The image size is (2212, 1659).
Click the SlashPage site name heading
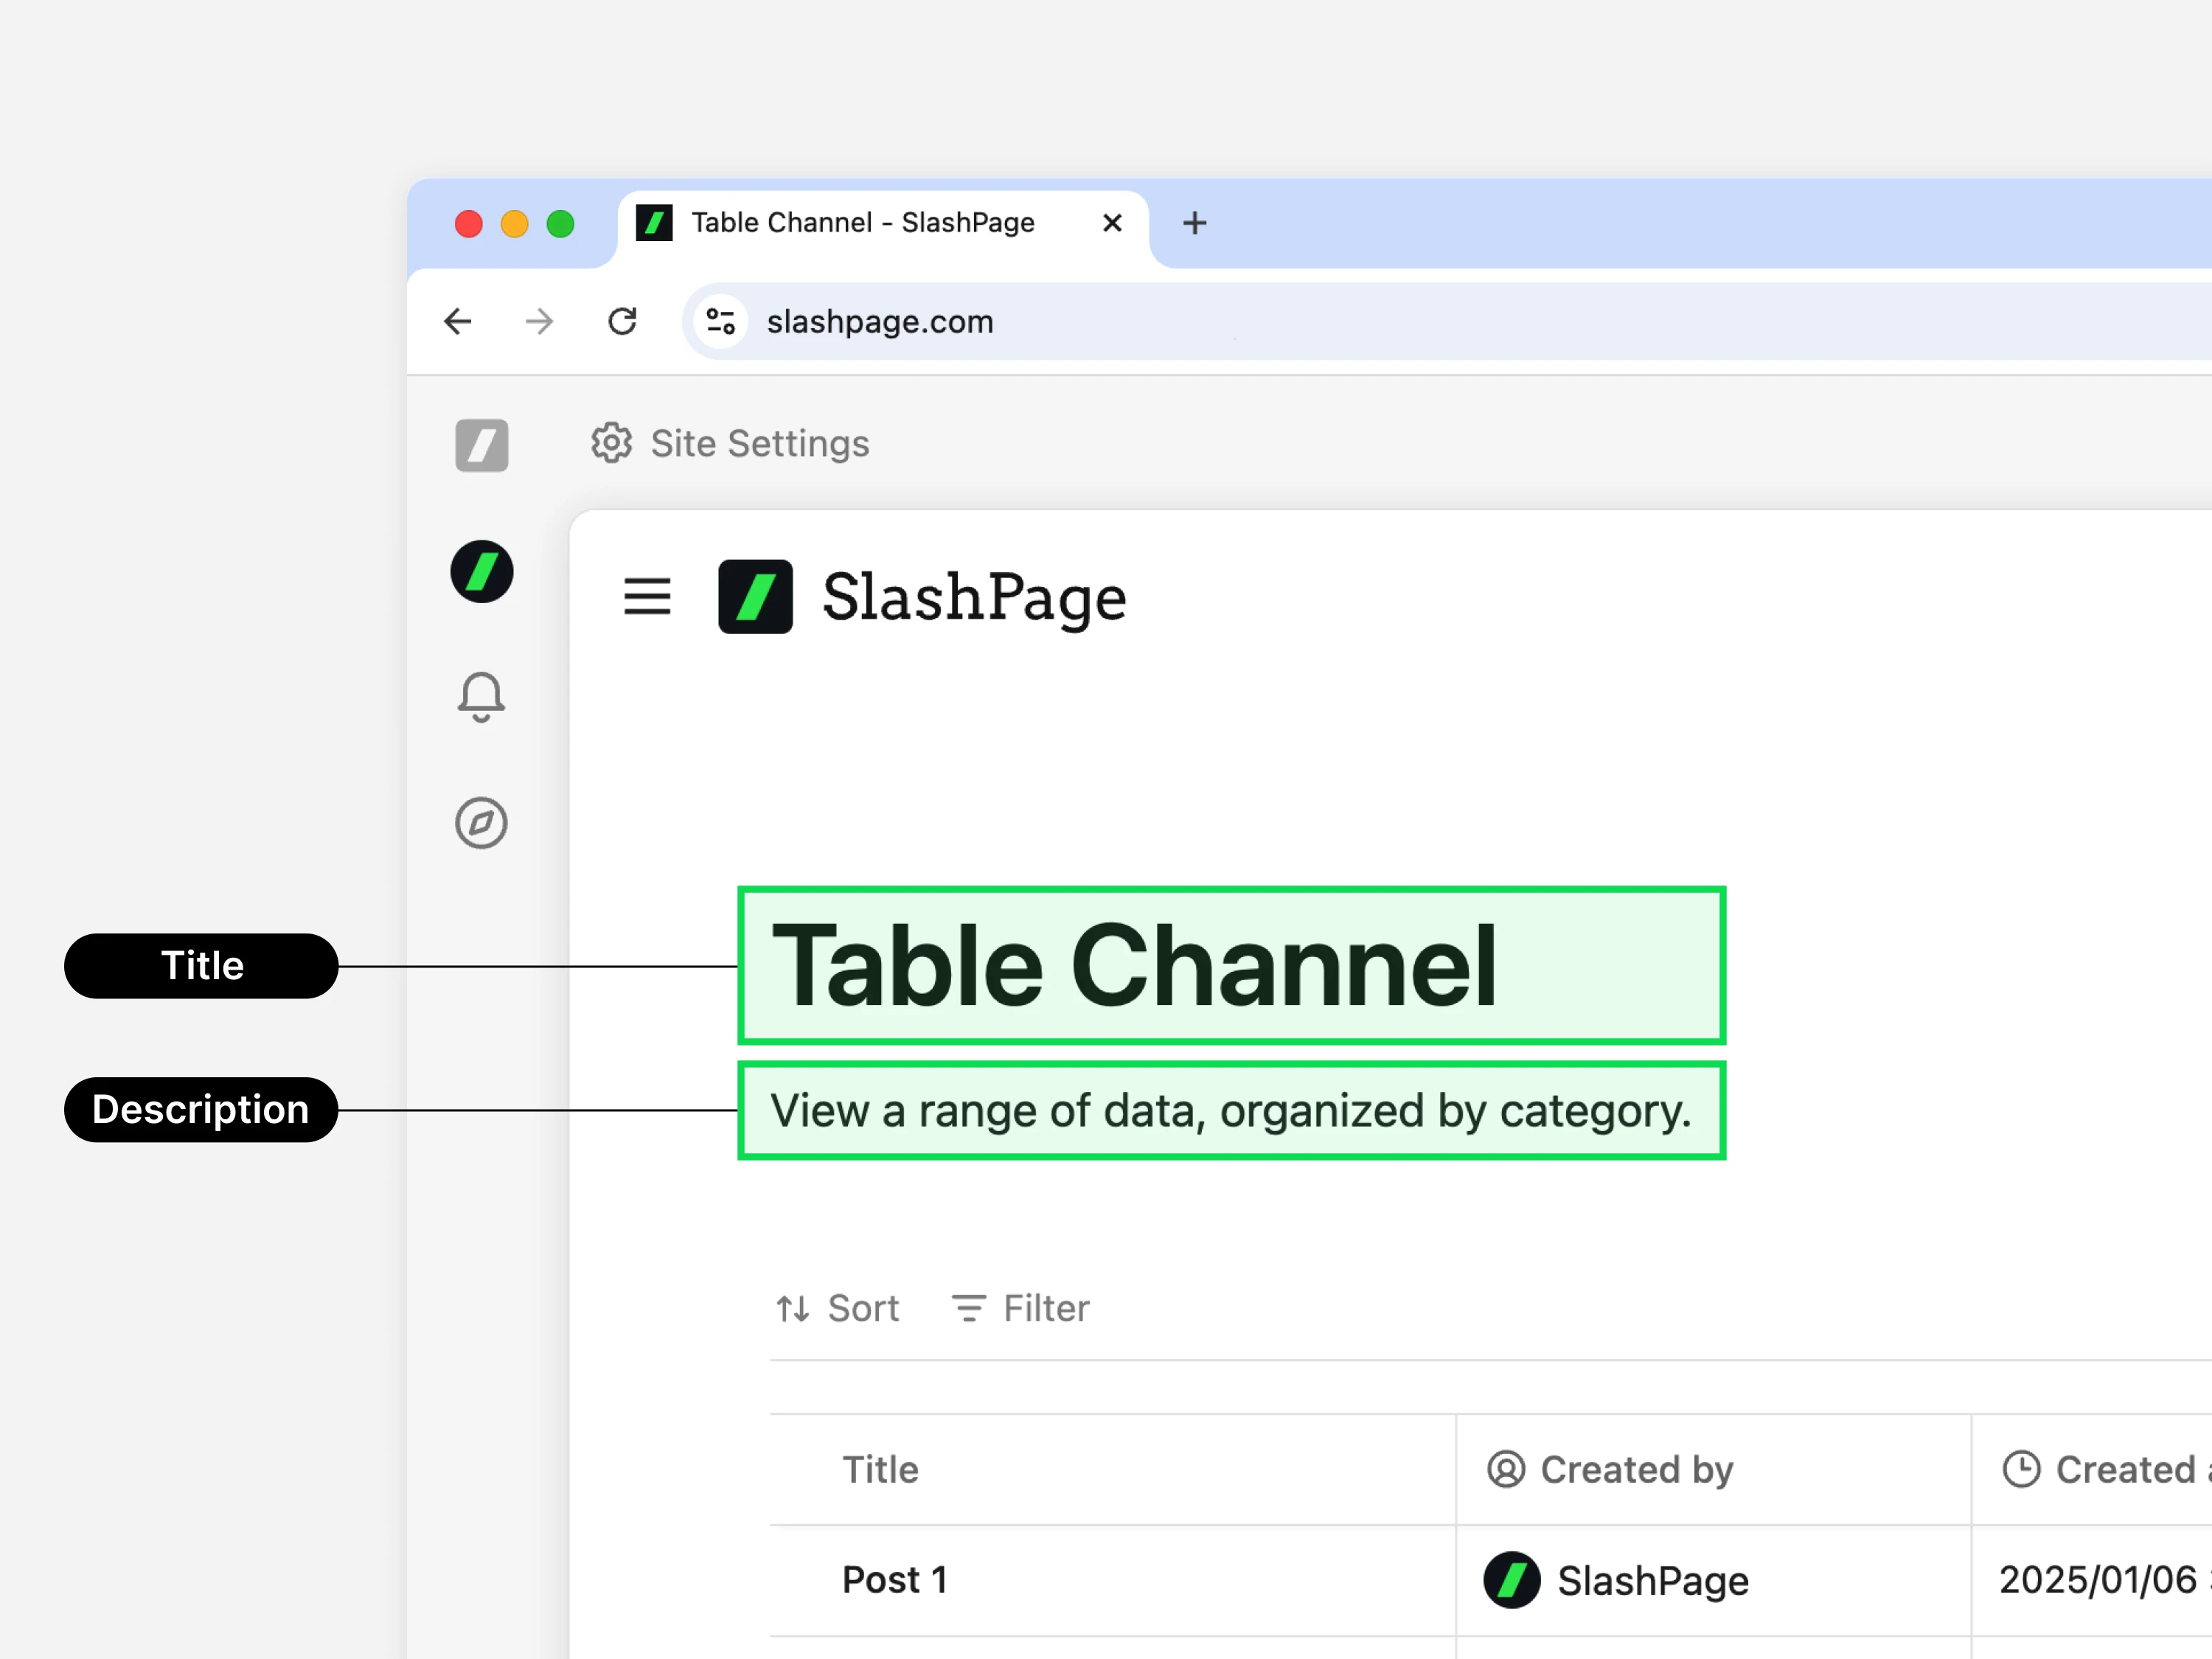[974, 597]
